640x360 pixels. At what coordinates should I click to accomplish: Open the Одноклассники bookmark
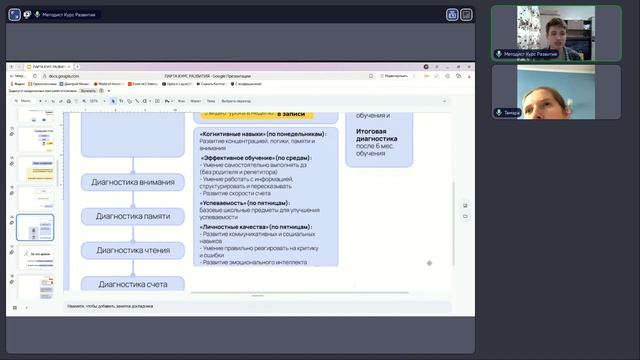[42, 84]
